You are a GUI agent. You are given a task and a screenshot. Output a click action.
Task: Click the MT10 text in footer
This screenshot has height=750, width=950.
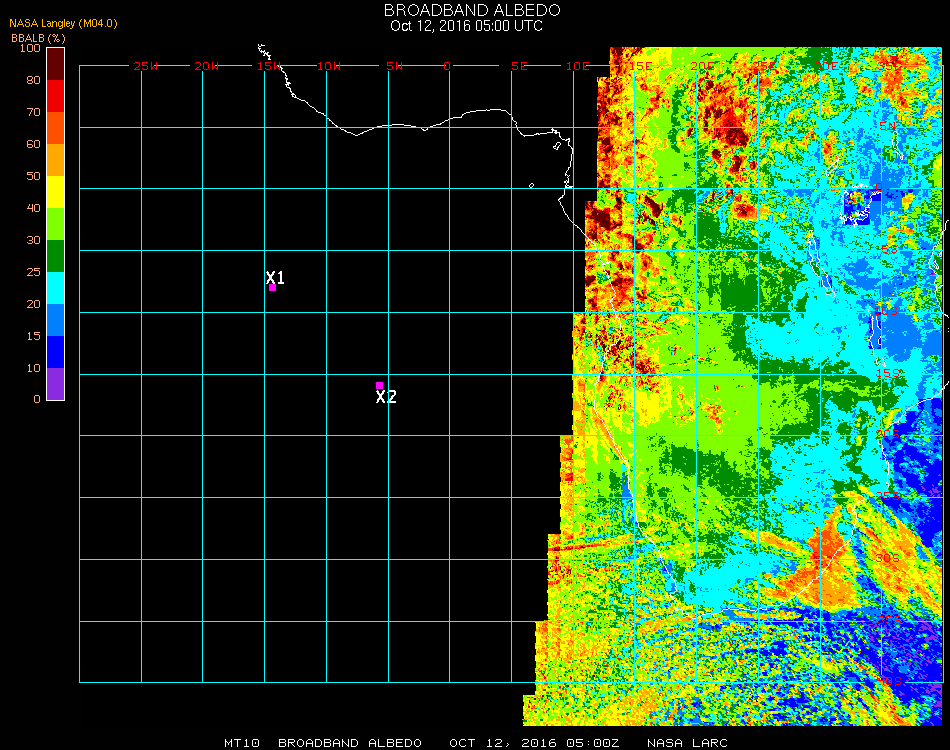pyautogui.click(x=242, y=743)
